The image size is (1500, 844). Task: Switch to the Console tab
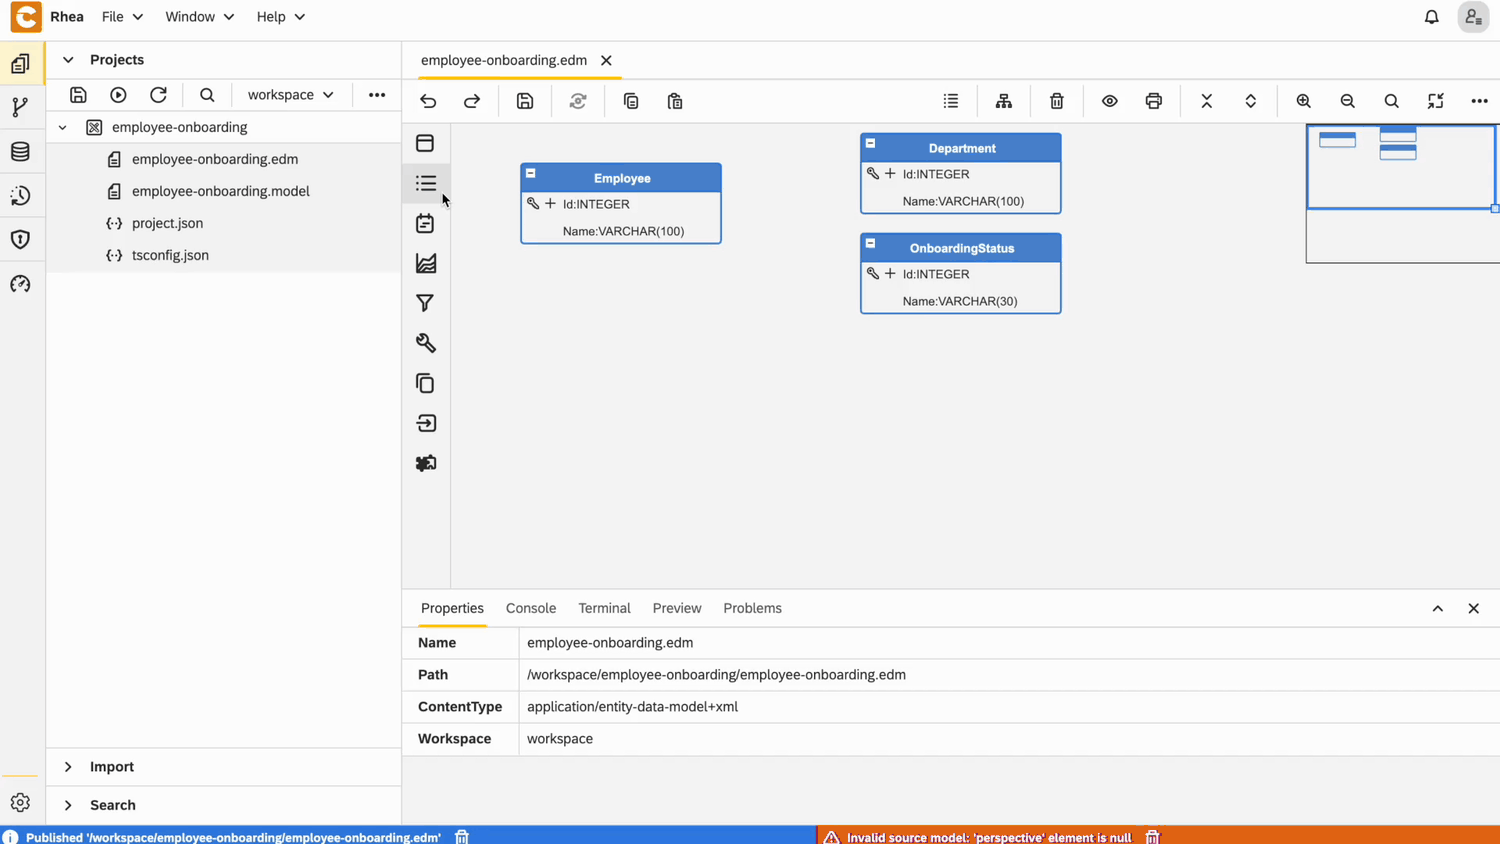[x=530, y=608]
